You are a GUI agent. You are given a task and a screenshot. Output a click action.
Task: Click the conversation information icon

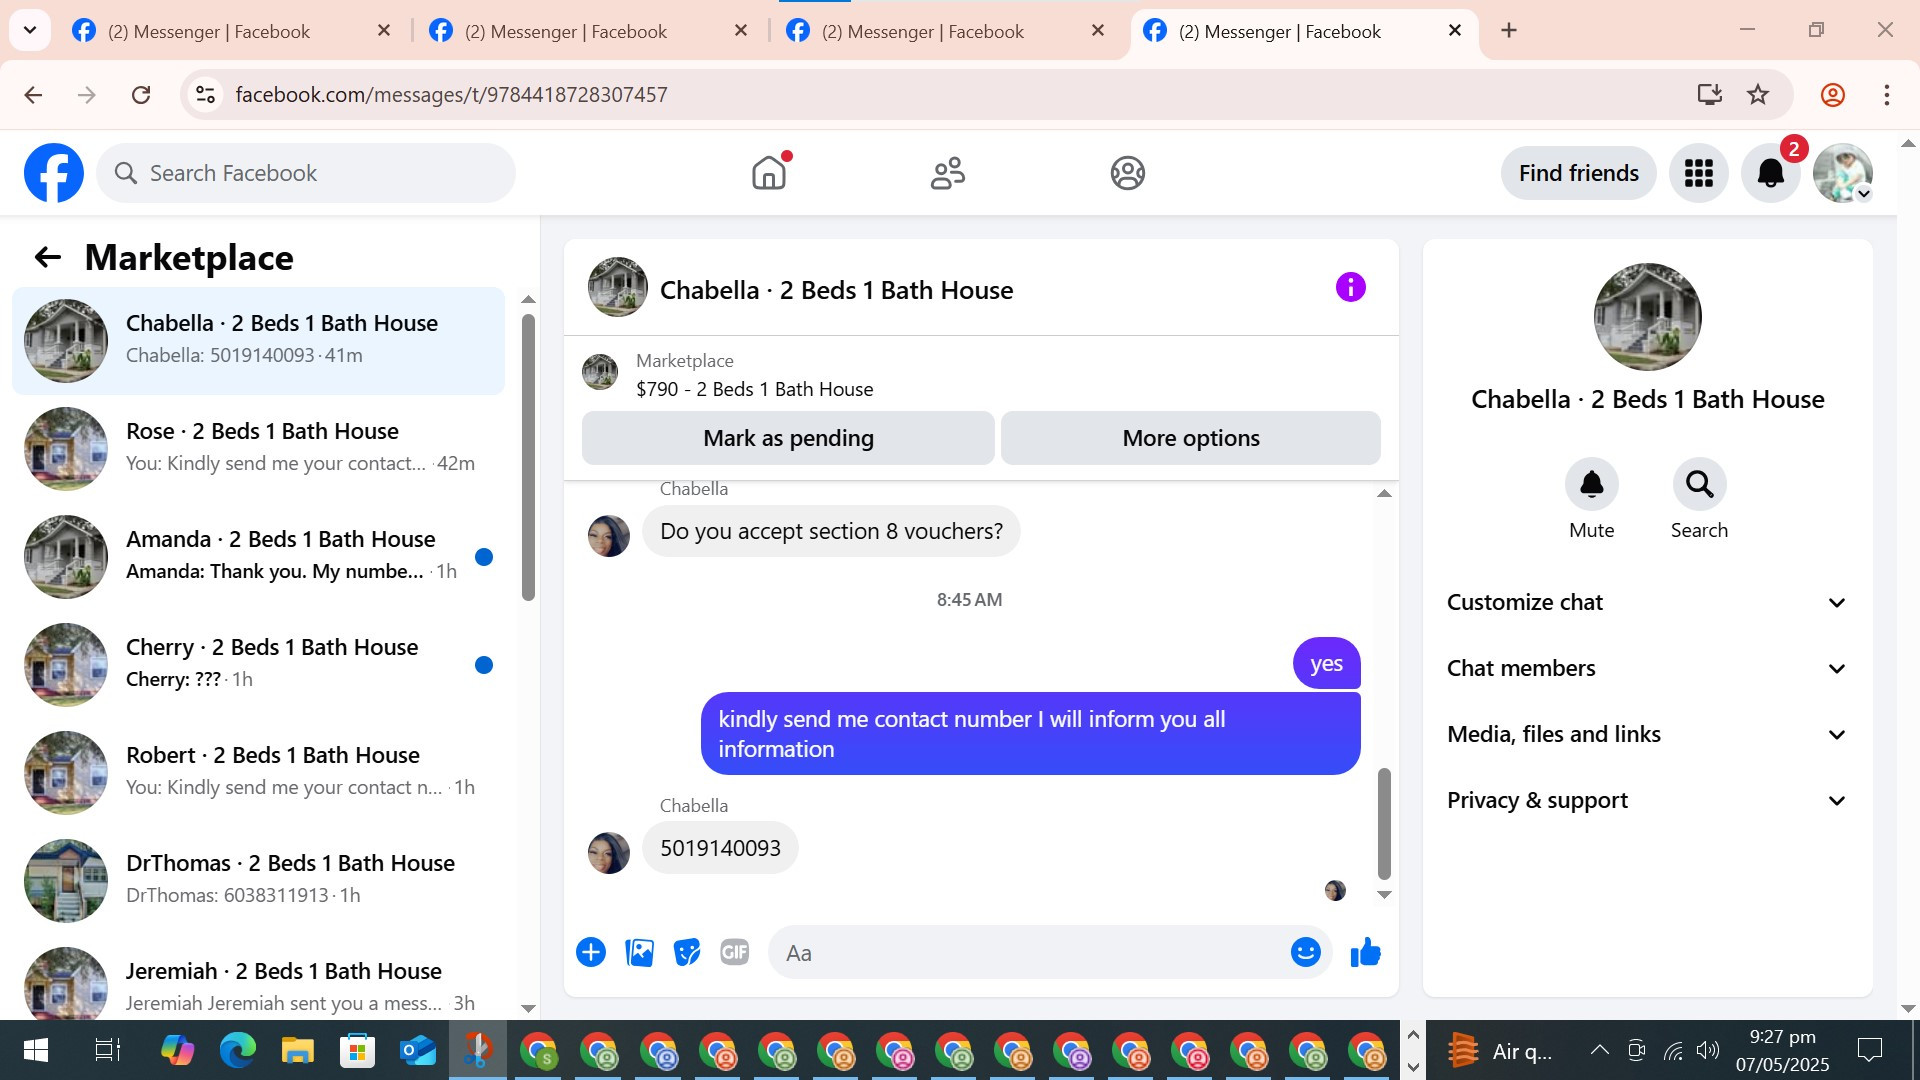1350,288
